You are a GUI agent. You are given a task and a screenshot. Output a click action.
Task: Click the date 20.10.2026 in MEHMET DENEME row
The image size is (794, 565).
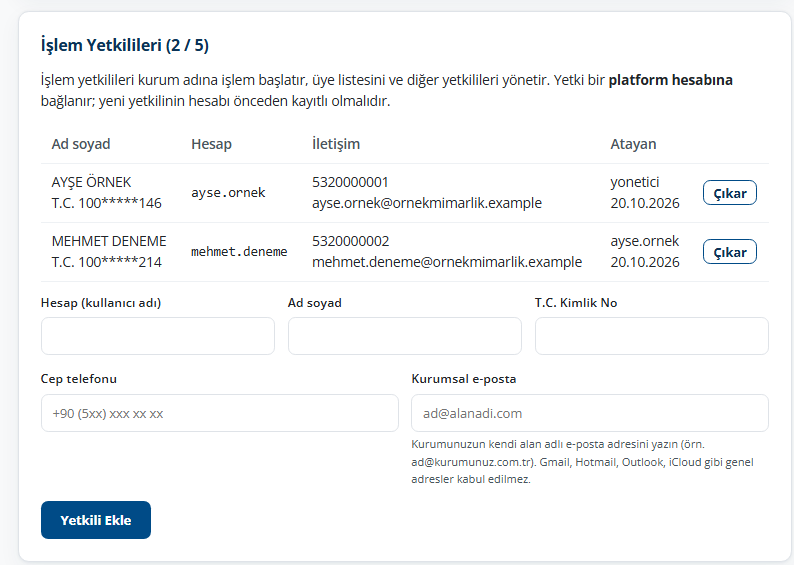pos(645,262)
